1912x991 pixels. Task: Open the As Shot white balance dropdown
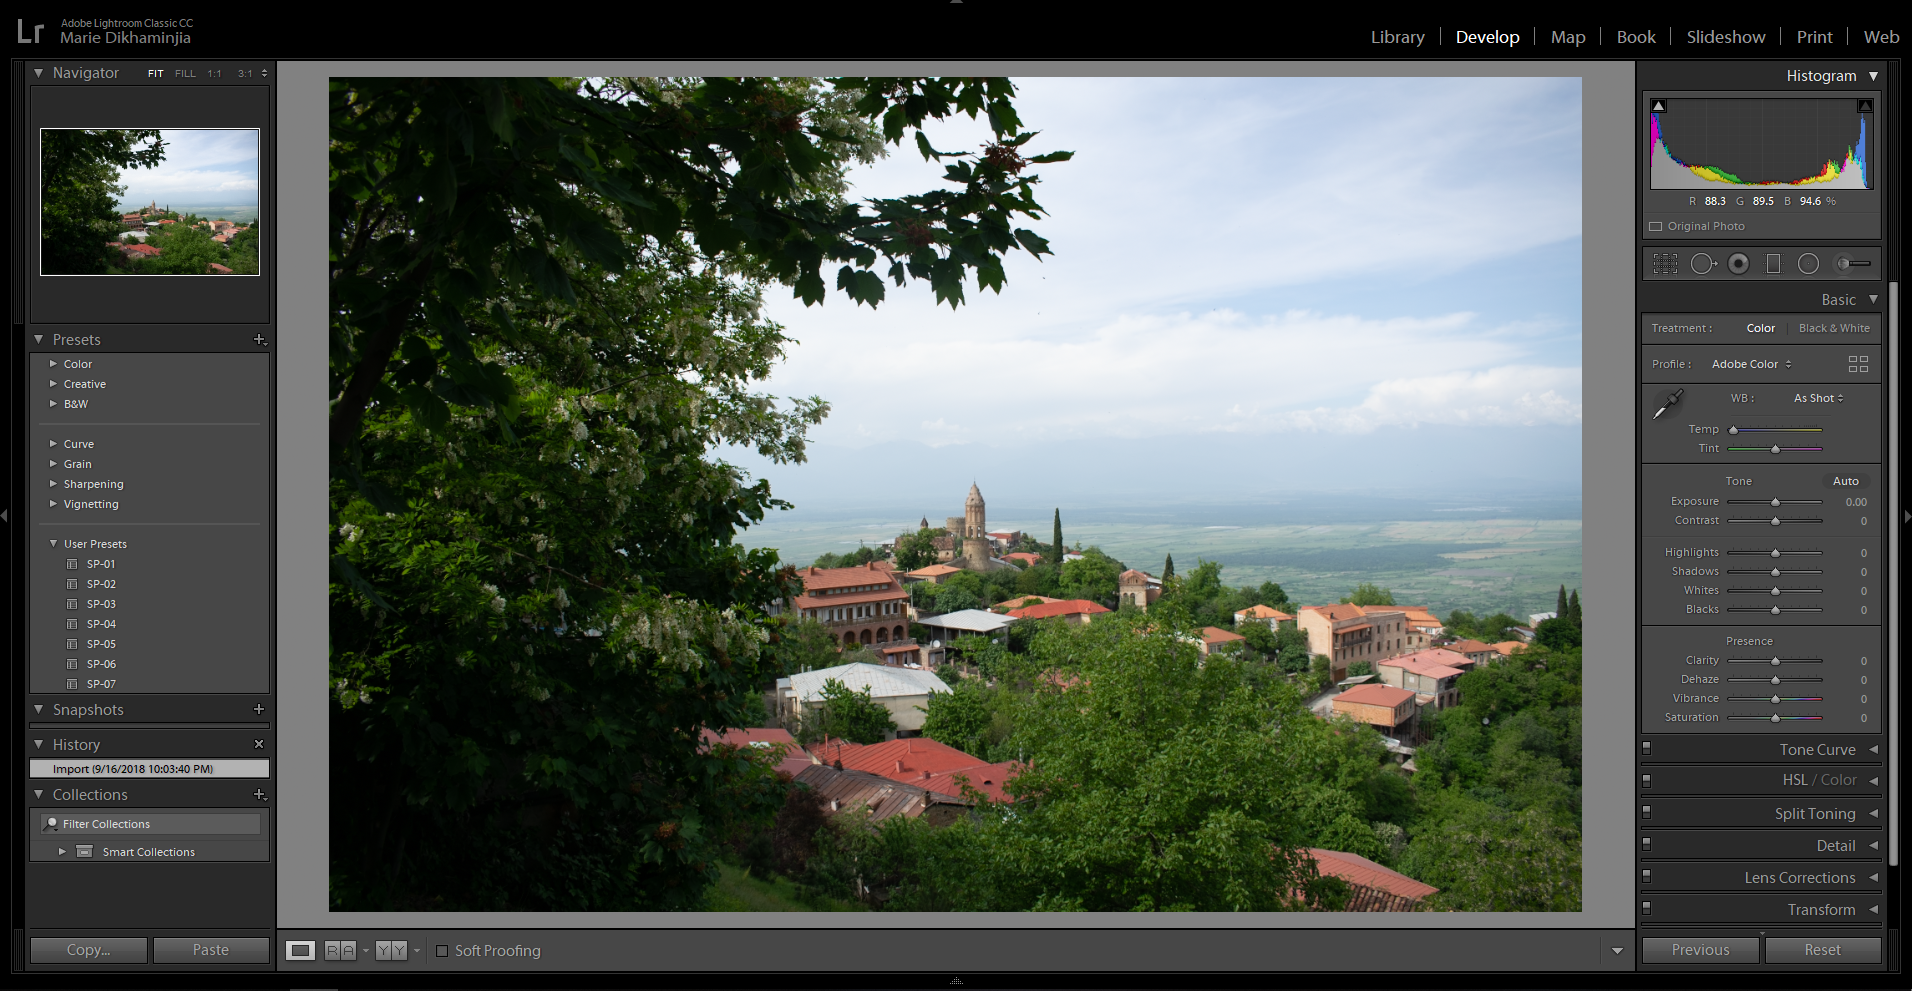click(x=1818, y=398)
